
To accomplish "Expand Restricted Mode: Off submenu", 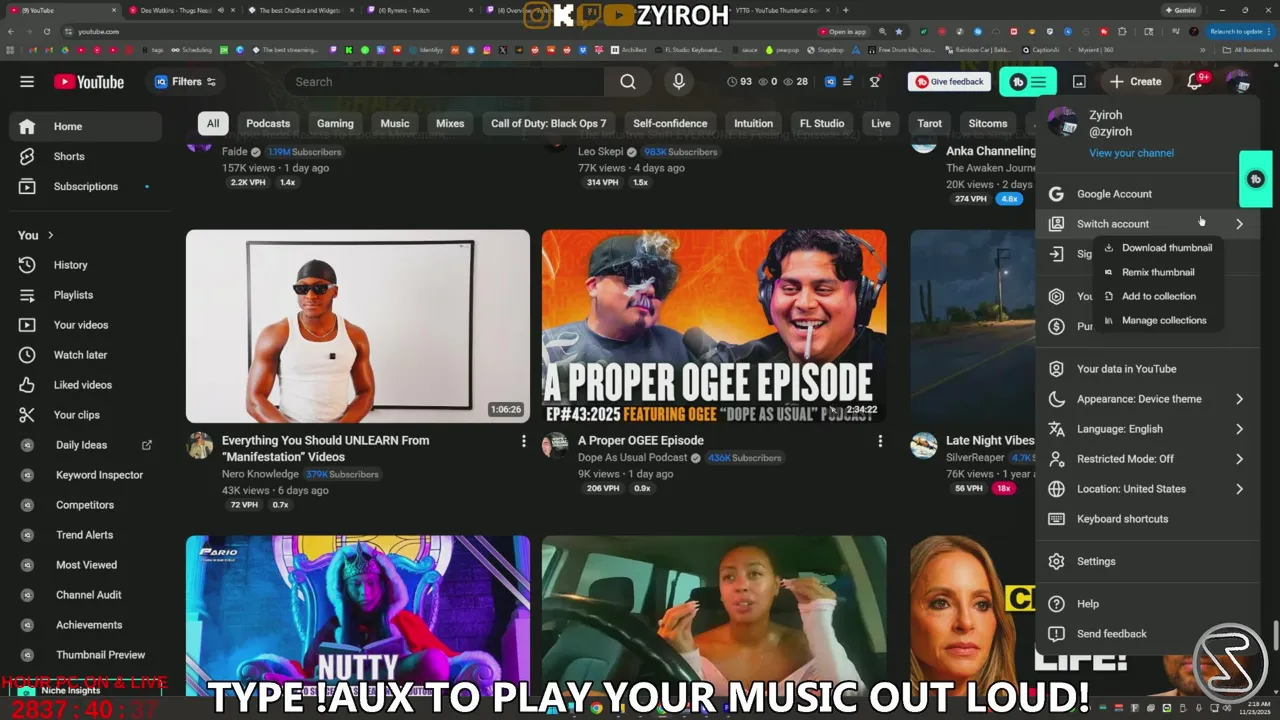I will pyautogui.click(x=1239, y=459).
